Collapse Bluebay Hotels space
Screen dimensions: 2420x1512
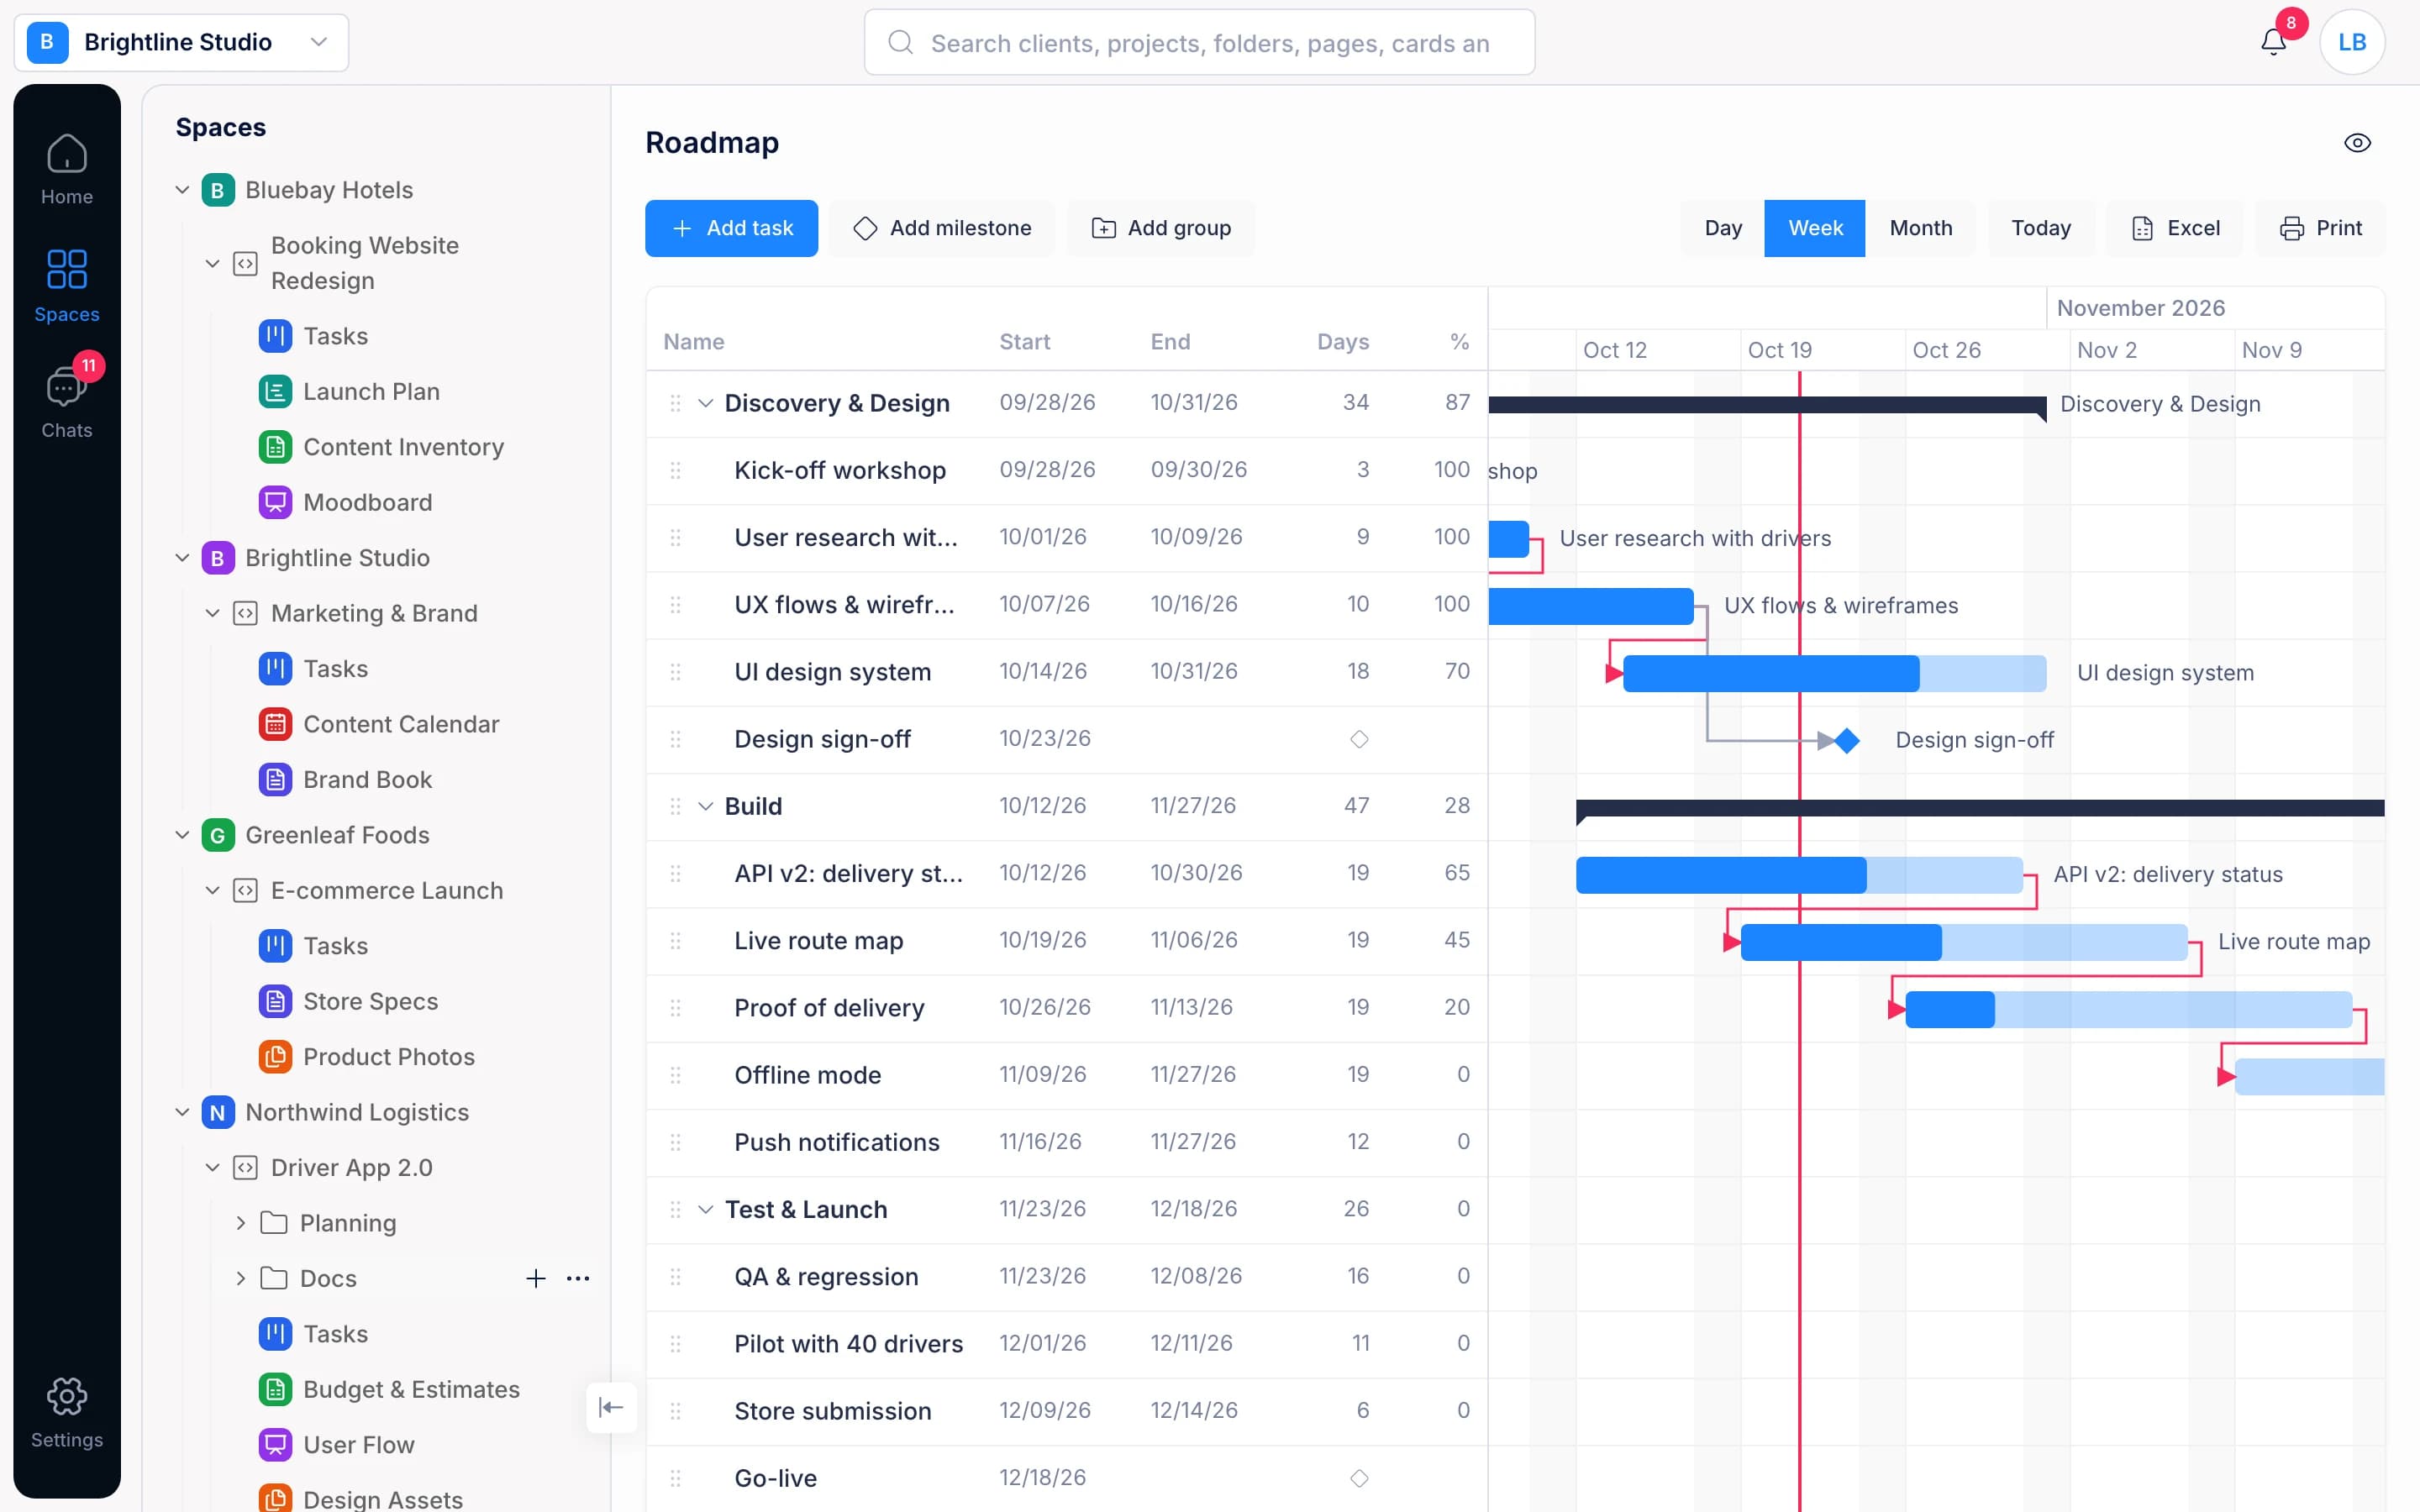[182, 190]
